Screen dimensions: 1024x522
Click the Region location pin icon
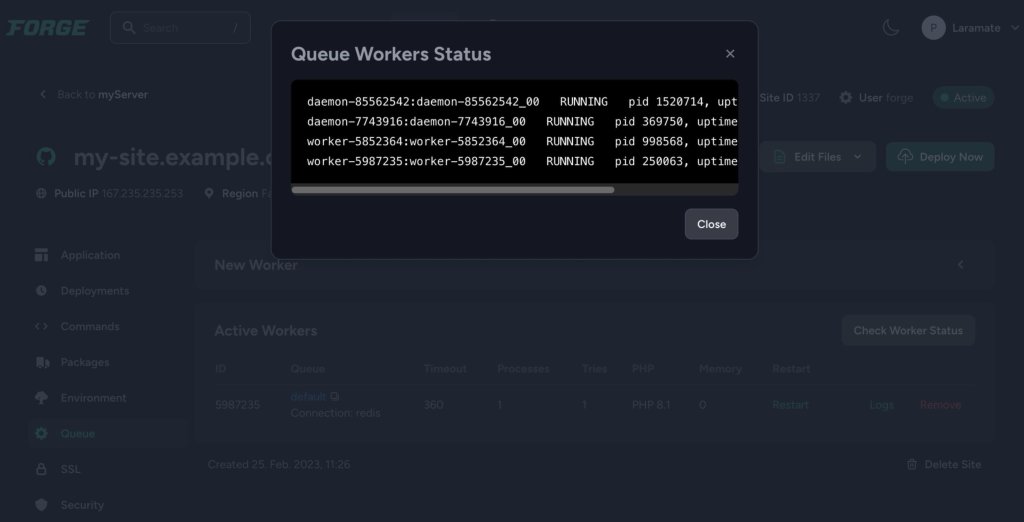209,193
